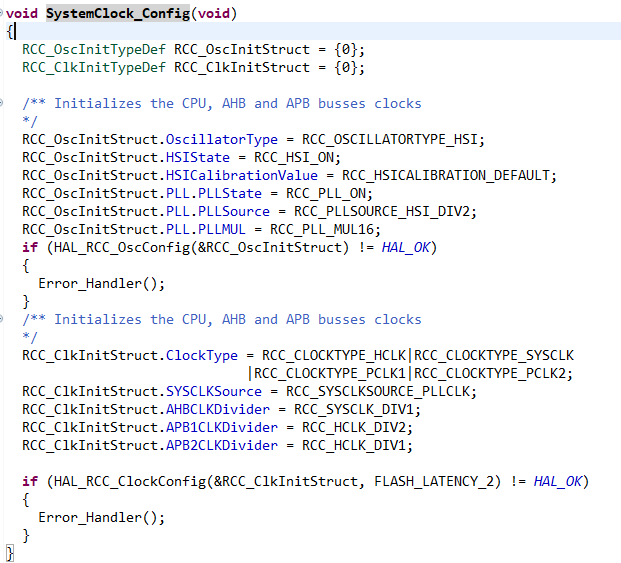This screenshot has width=621, height=563.
Task: Select the ClockType field
Action: click(202, 356)
